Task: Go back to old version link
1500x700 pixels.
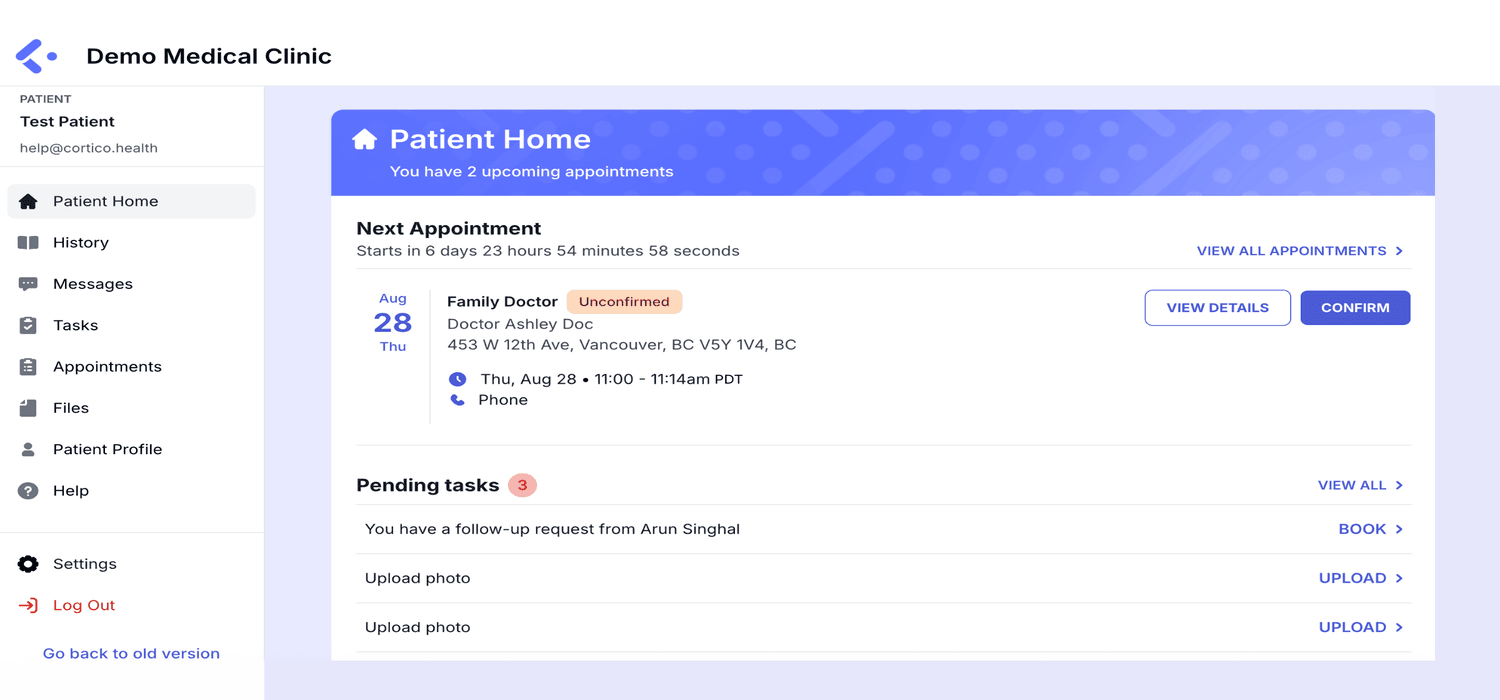Action: pyautogui.click(x=131, y=654)
